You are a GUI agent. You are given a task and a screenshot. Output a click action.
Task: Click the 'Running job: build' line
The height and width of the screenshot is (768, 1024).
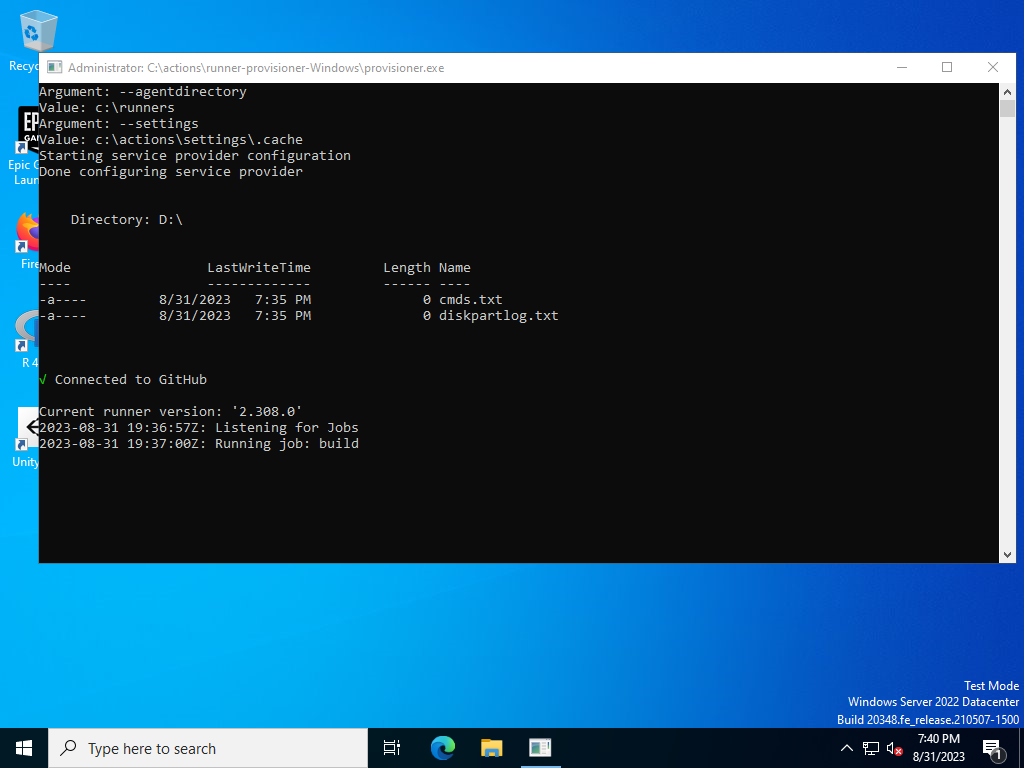199,443
